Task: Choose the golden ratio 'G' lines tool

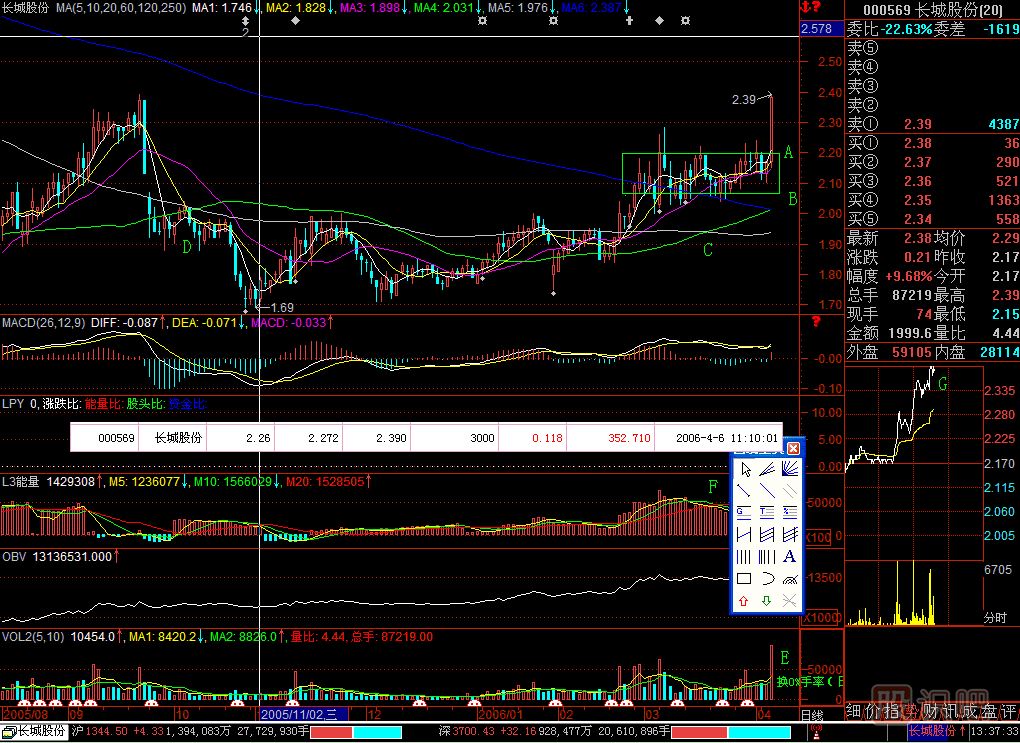Action: pos(744,512)
